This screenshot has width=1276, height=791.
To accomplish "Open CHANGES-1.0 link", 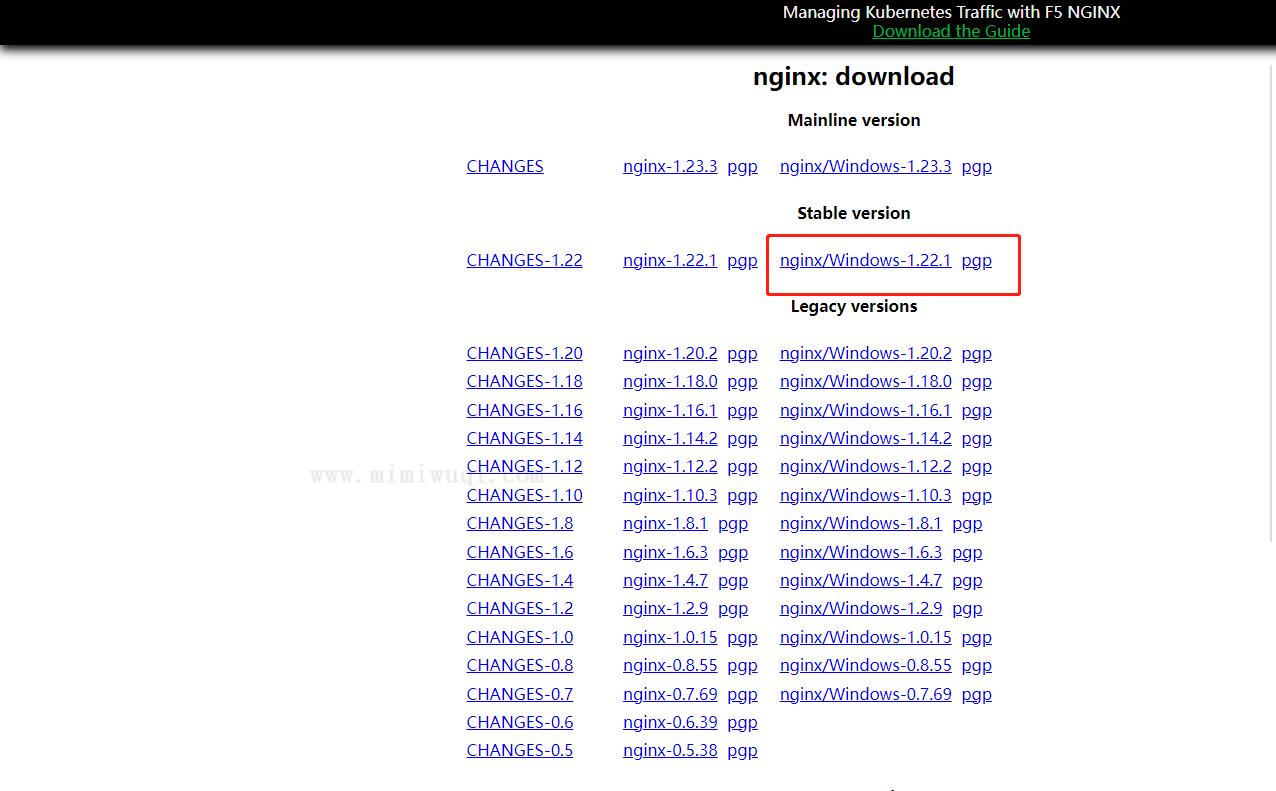I will tap(519, 637).
